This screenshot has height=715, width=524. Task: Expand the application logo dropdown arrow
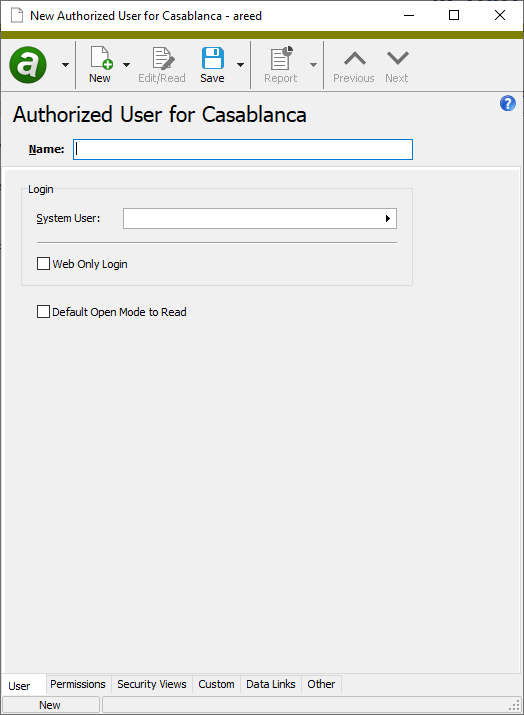click(66, 65)
